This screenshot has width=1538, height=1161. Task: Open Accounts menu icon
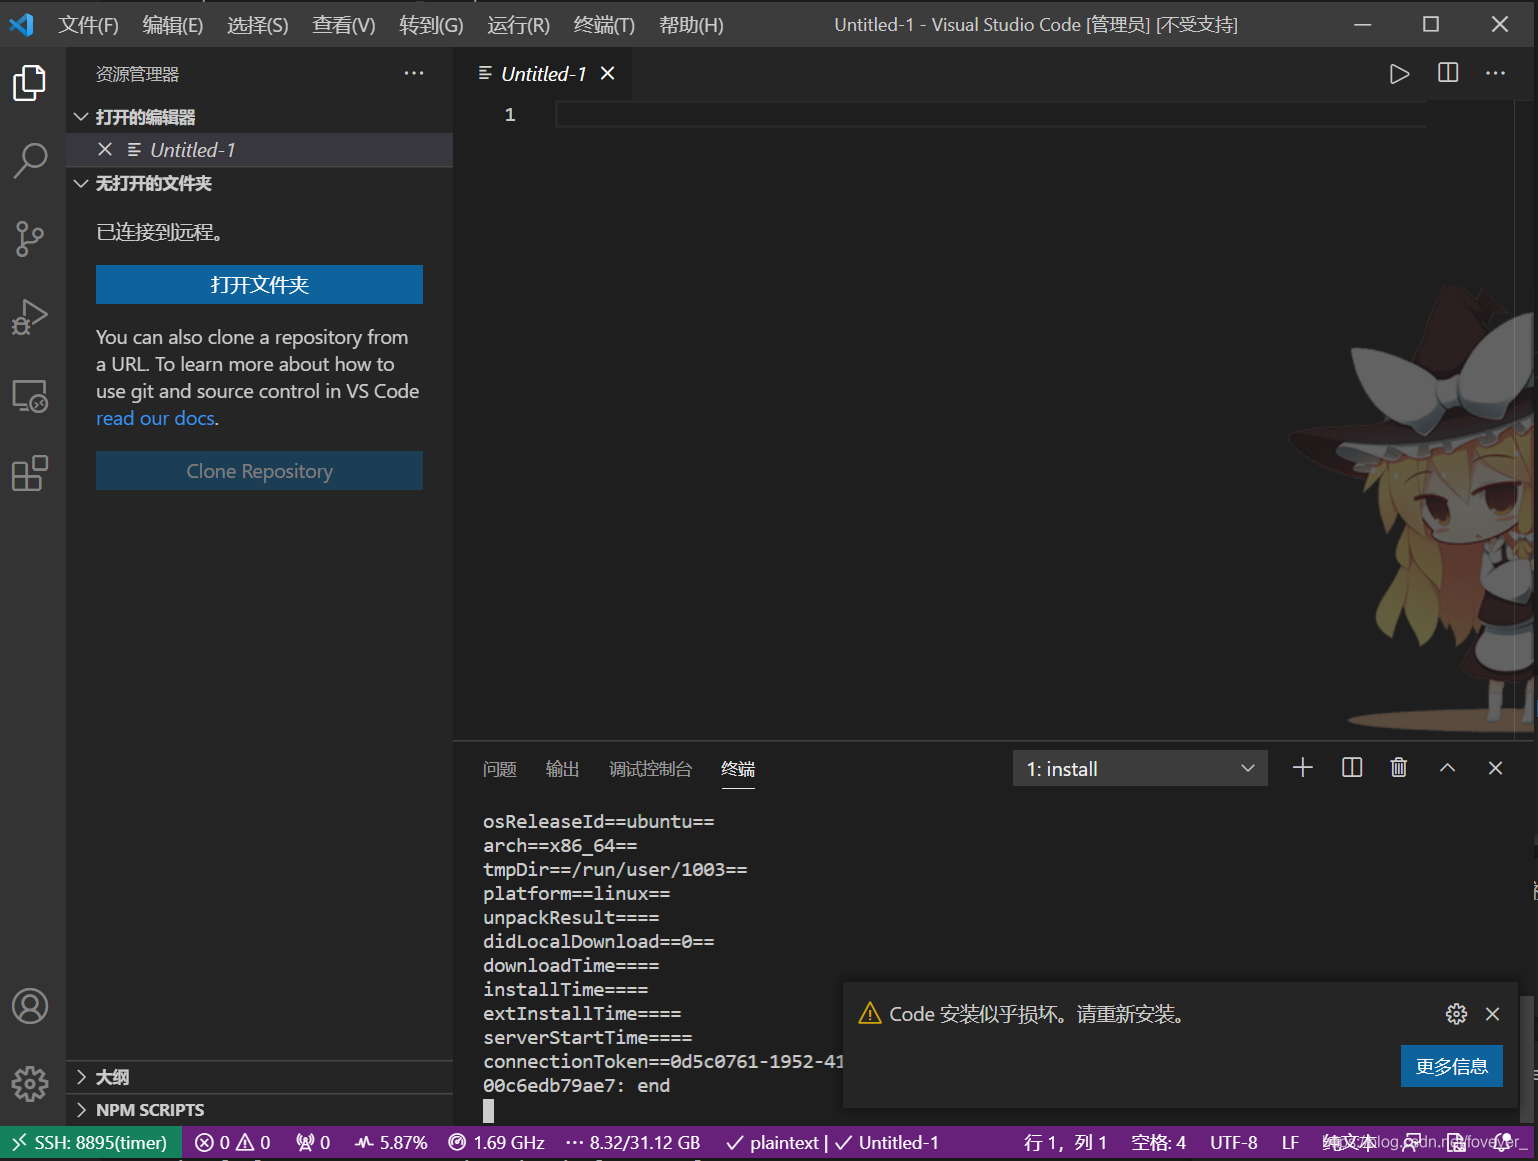coord(30,1006)
